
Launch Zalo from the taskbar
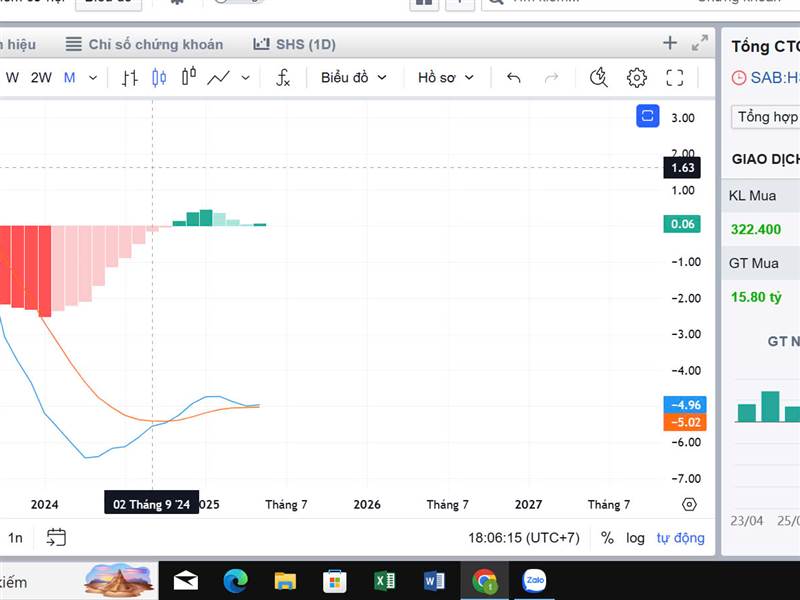[534, 581]
